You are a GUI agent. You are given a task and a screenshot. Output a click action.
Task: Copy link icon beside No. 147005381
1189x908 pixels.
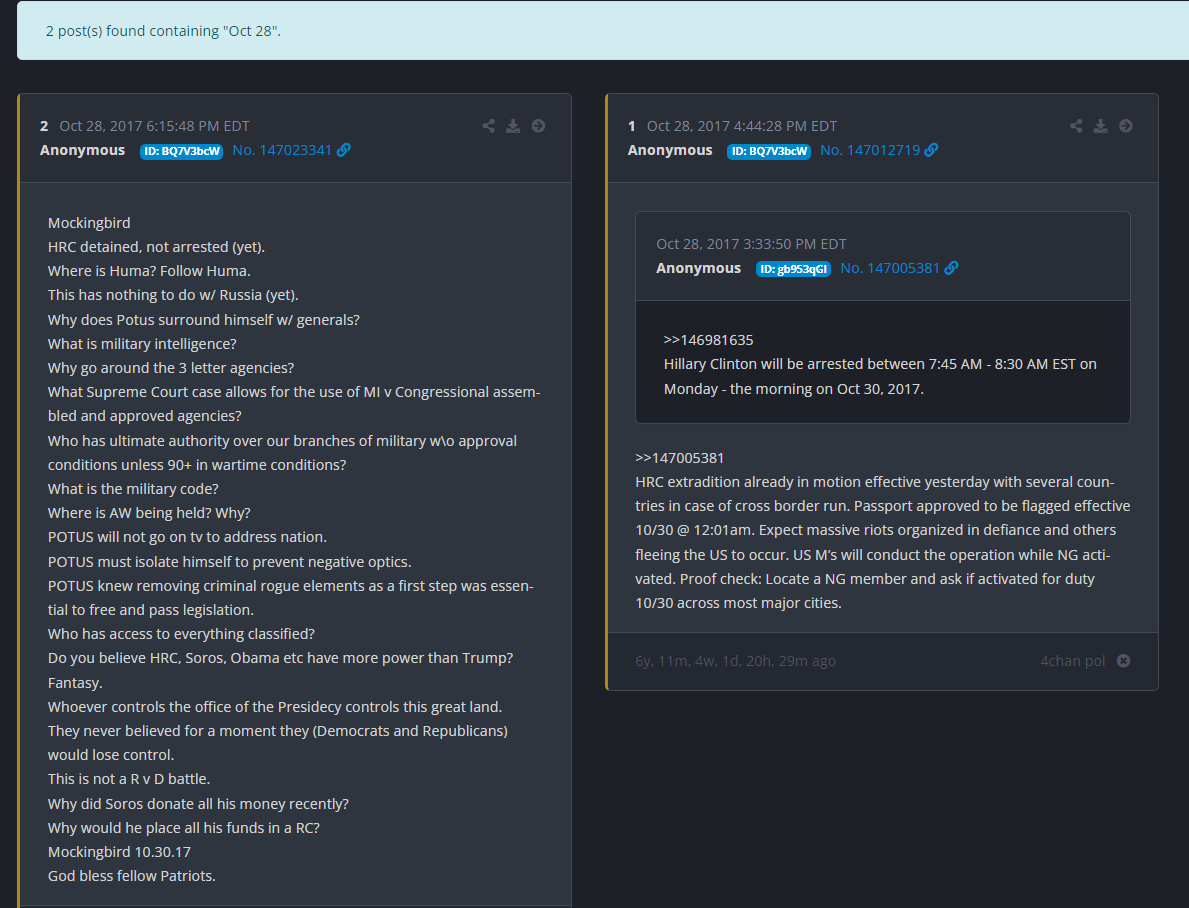[x=952, y=268]
